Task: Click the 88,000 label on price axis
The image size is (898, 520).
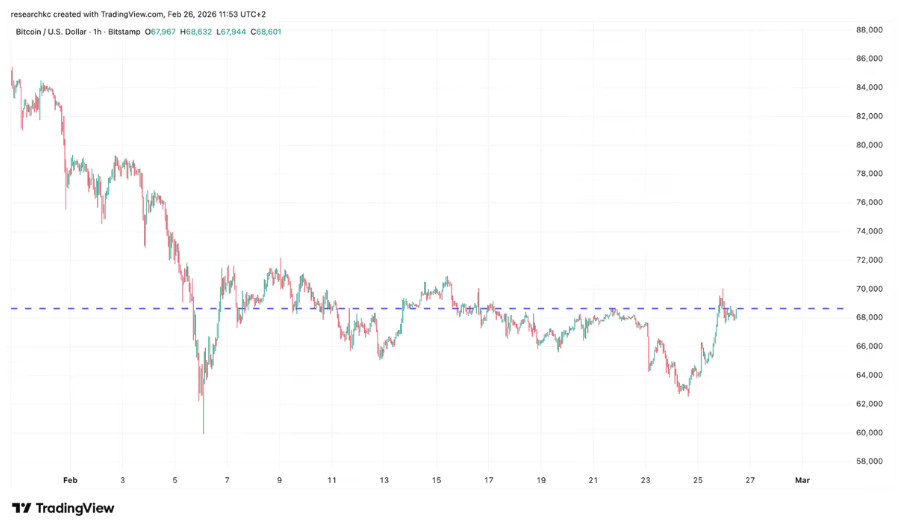Action: (x=868, y=30)
